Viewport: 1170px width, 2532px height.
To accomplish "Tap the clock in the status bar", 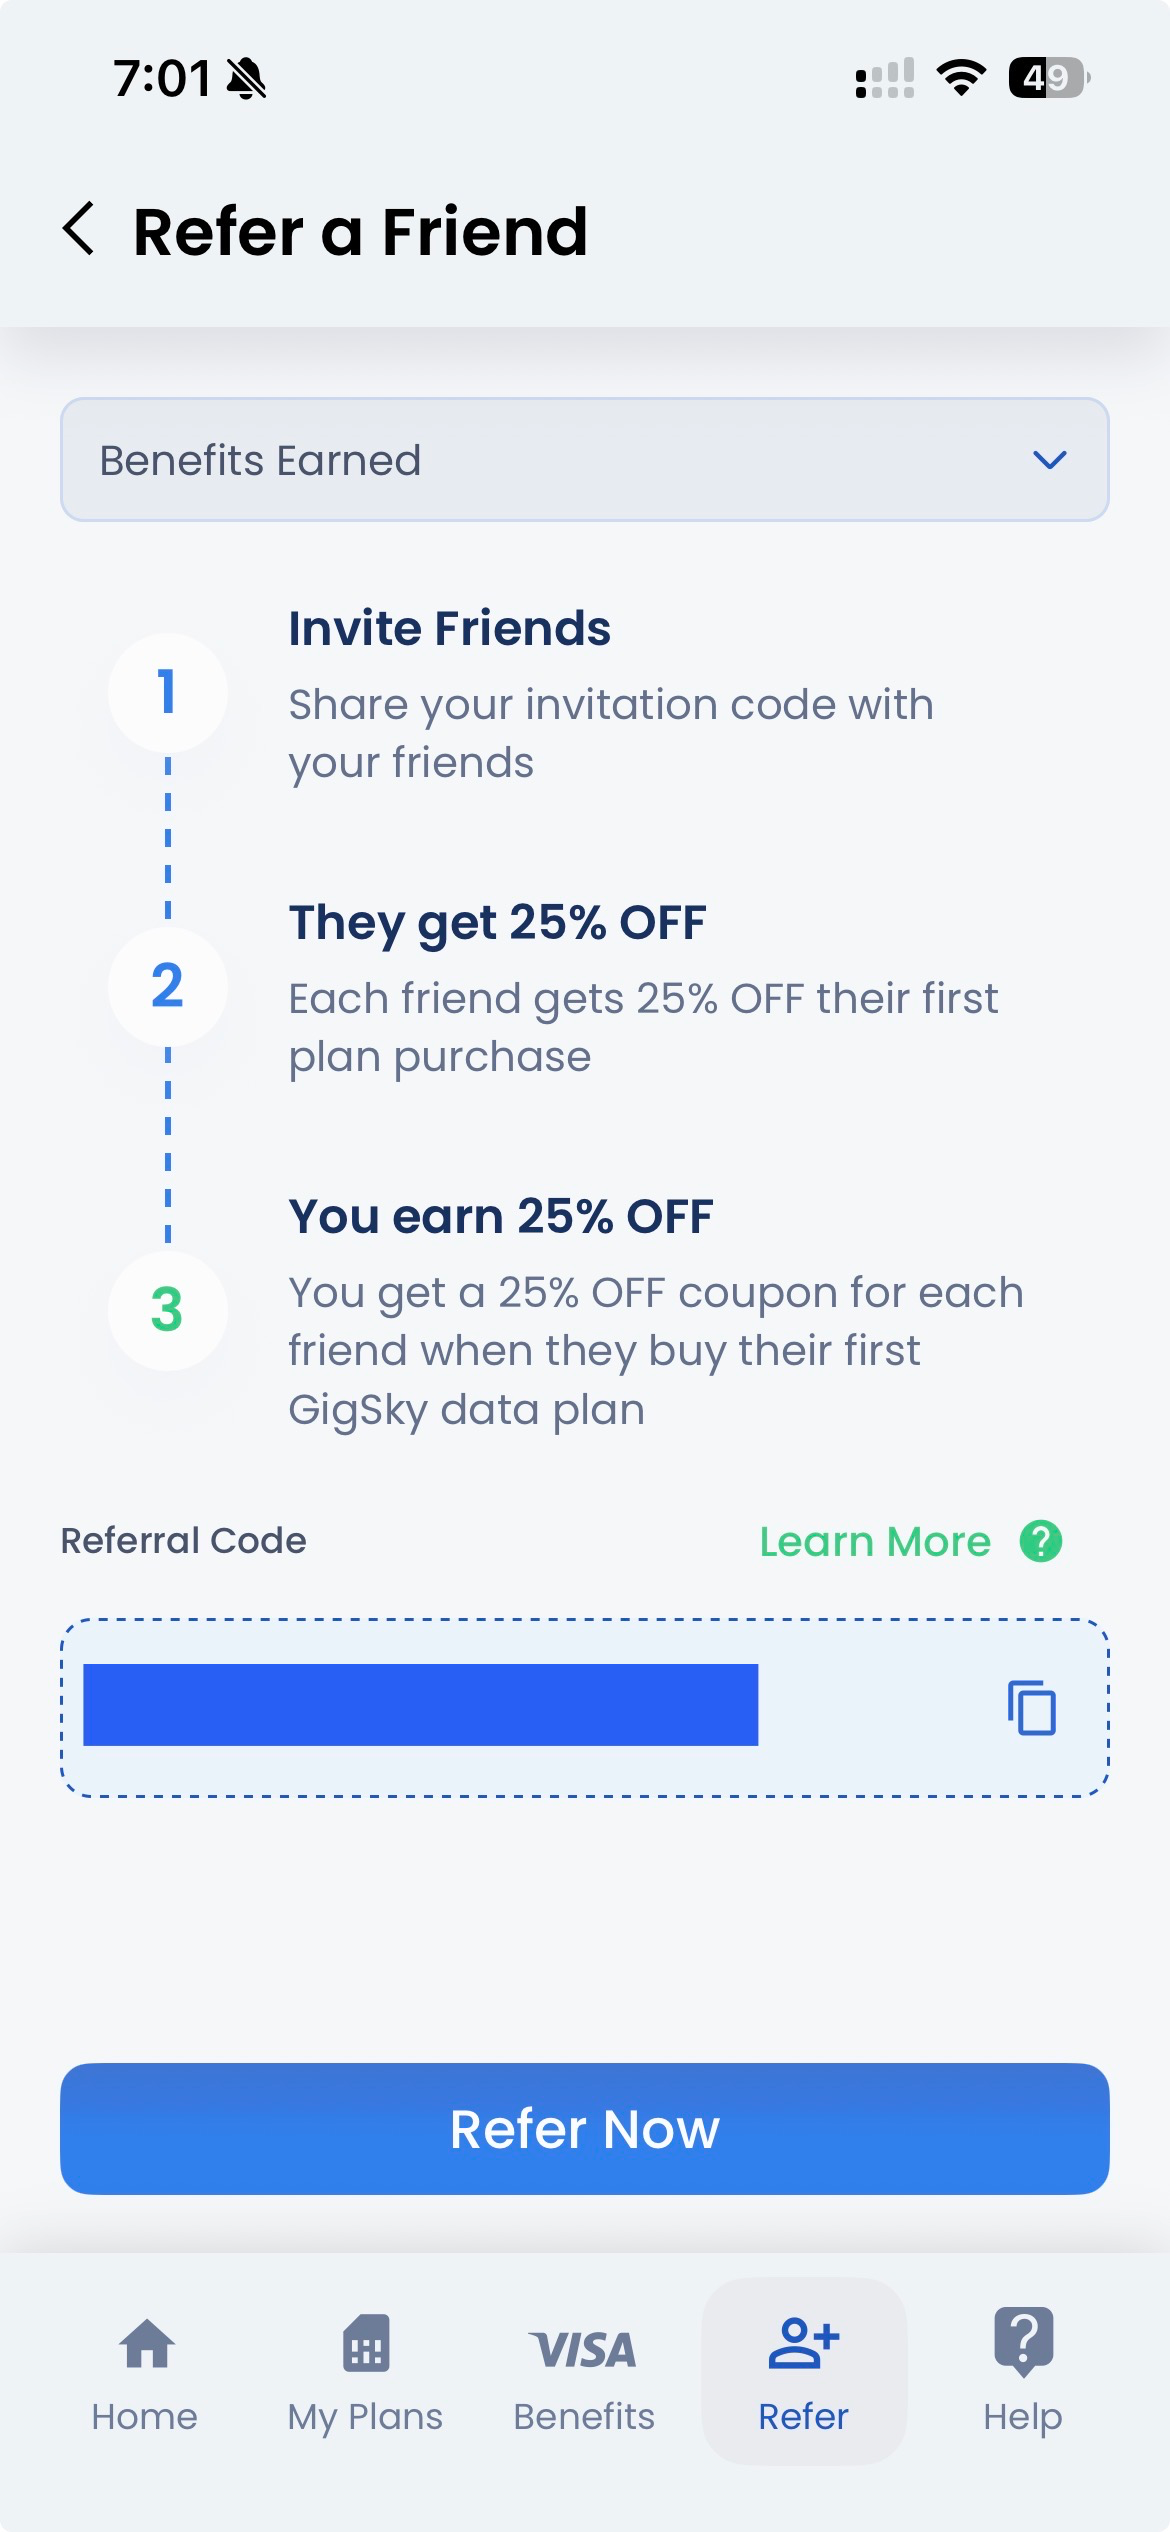I will click(162, 76).
